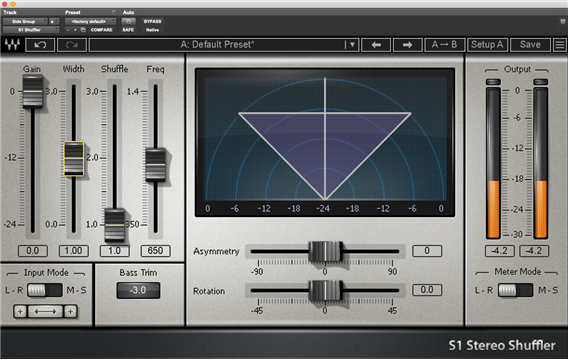Click the Shuffle fader handle
The width and height of the screenshot is (570, 361).
(x=115, y=225)
